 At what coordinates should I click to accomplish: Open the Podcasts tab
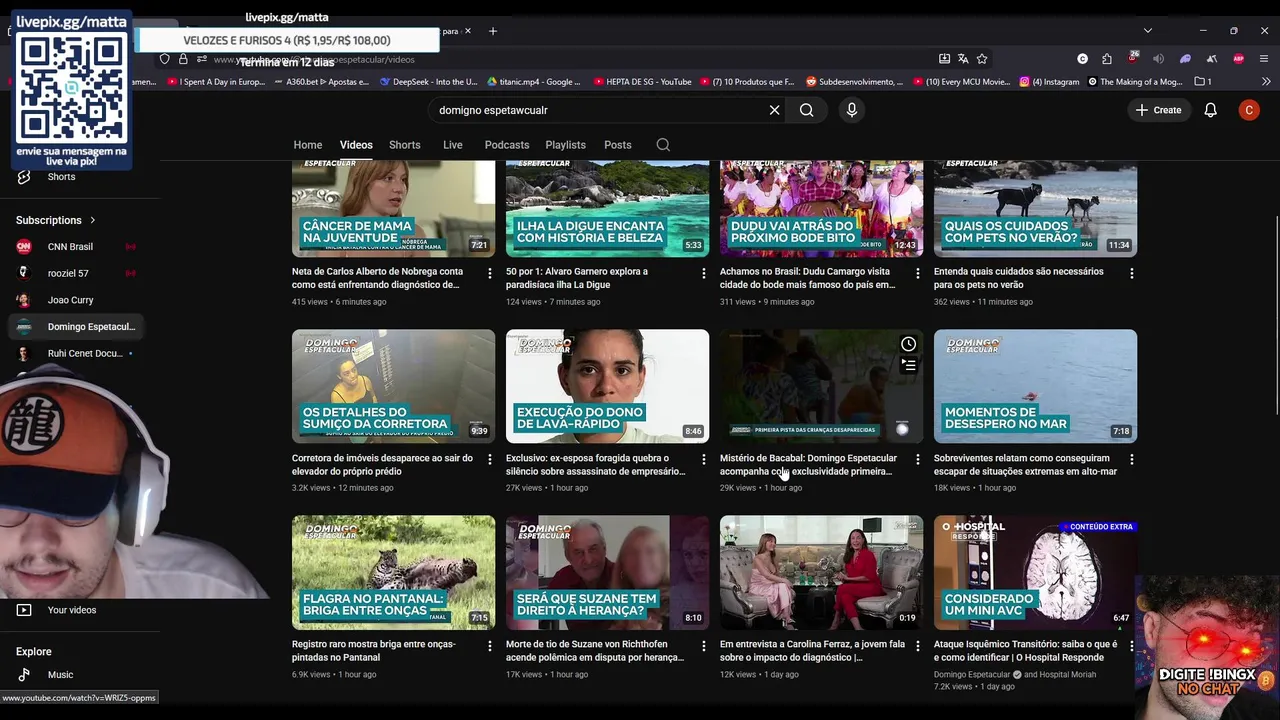tap(507, 145)
